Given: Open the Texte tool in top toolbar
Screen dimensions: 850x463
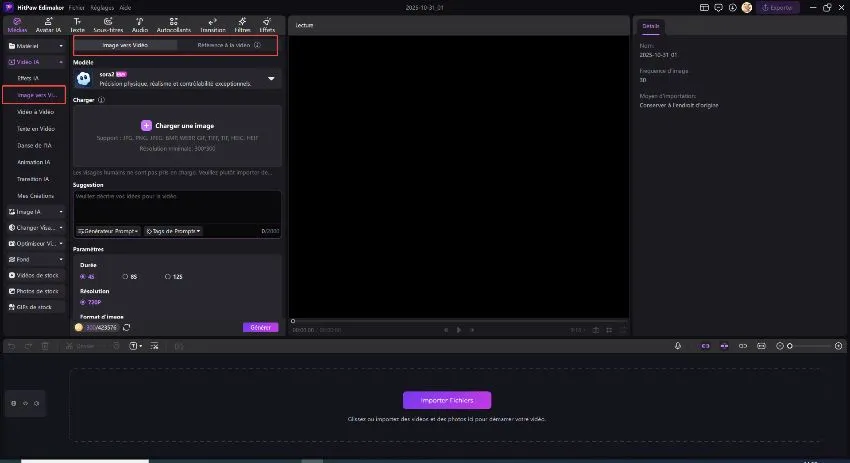Looking at the screenshot, I should [x=77, y=25].
